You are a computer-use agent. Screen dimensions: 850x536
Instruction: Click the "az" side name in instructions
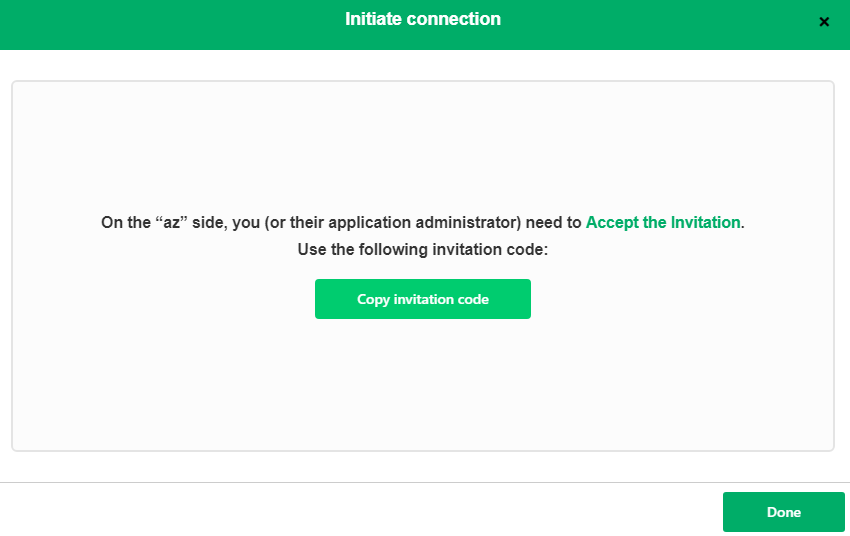coord(173,222)
